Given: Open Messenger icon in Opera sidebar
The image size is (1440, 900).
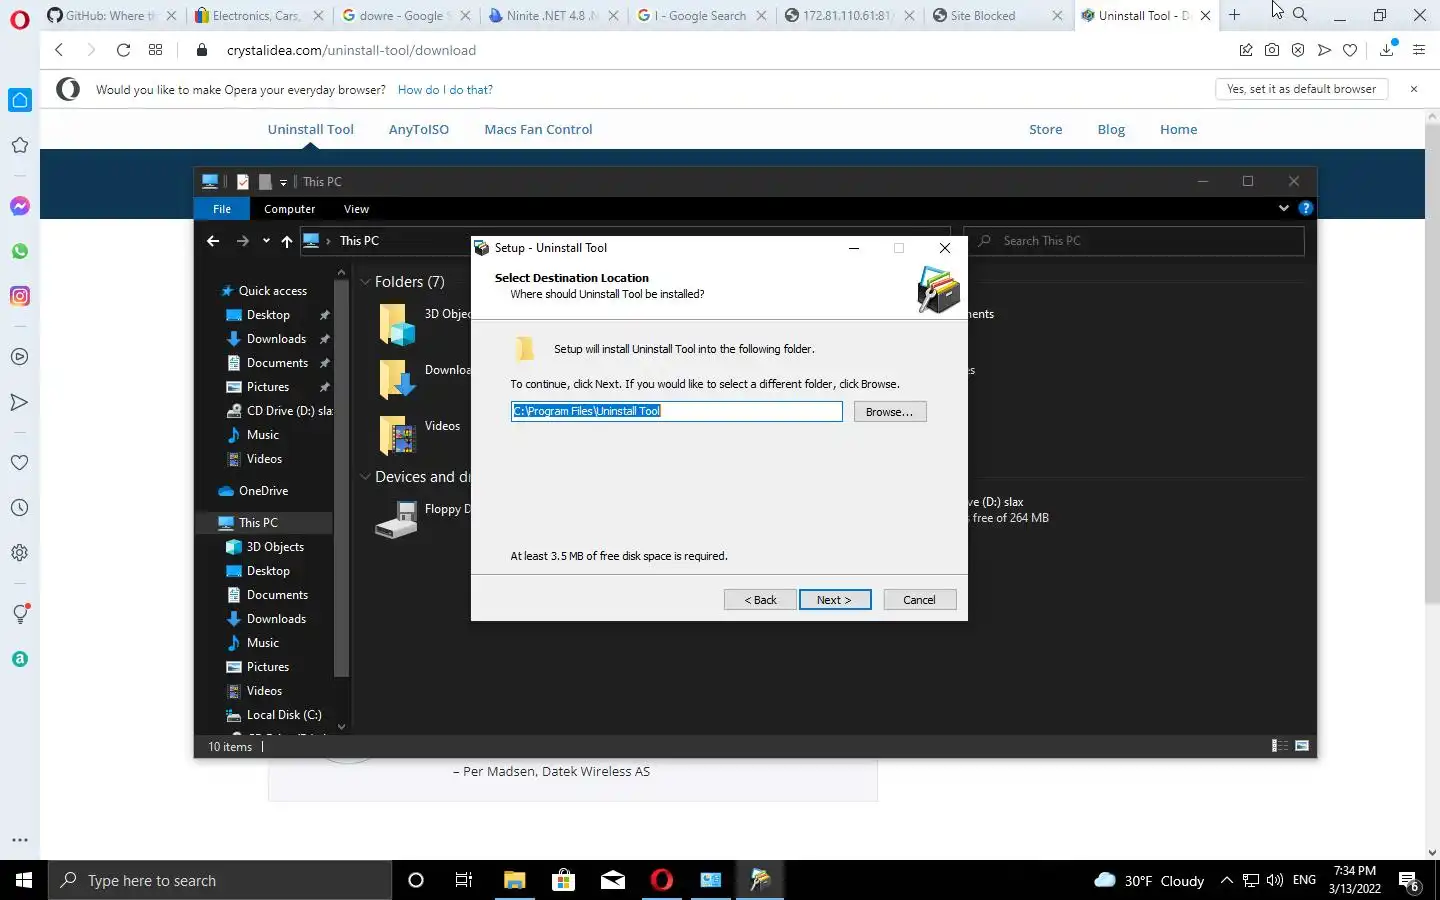Looking at the screenshot, I should (x=19, y=206).
